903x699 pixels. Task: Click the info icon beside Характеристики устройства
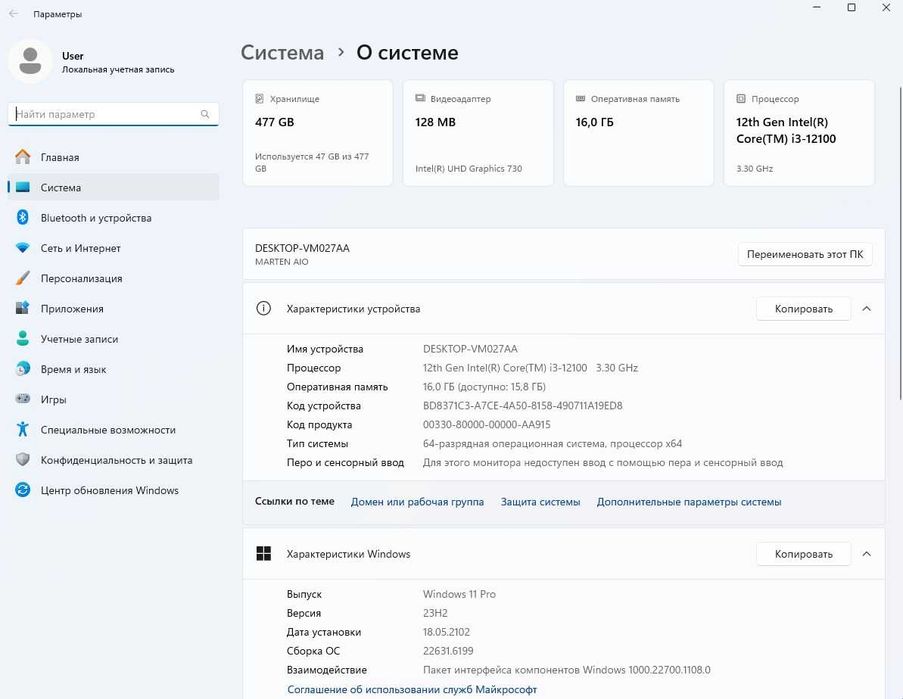click(x=263, y=309)
